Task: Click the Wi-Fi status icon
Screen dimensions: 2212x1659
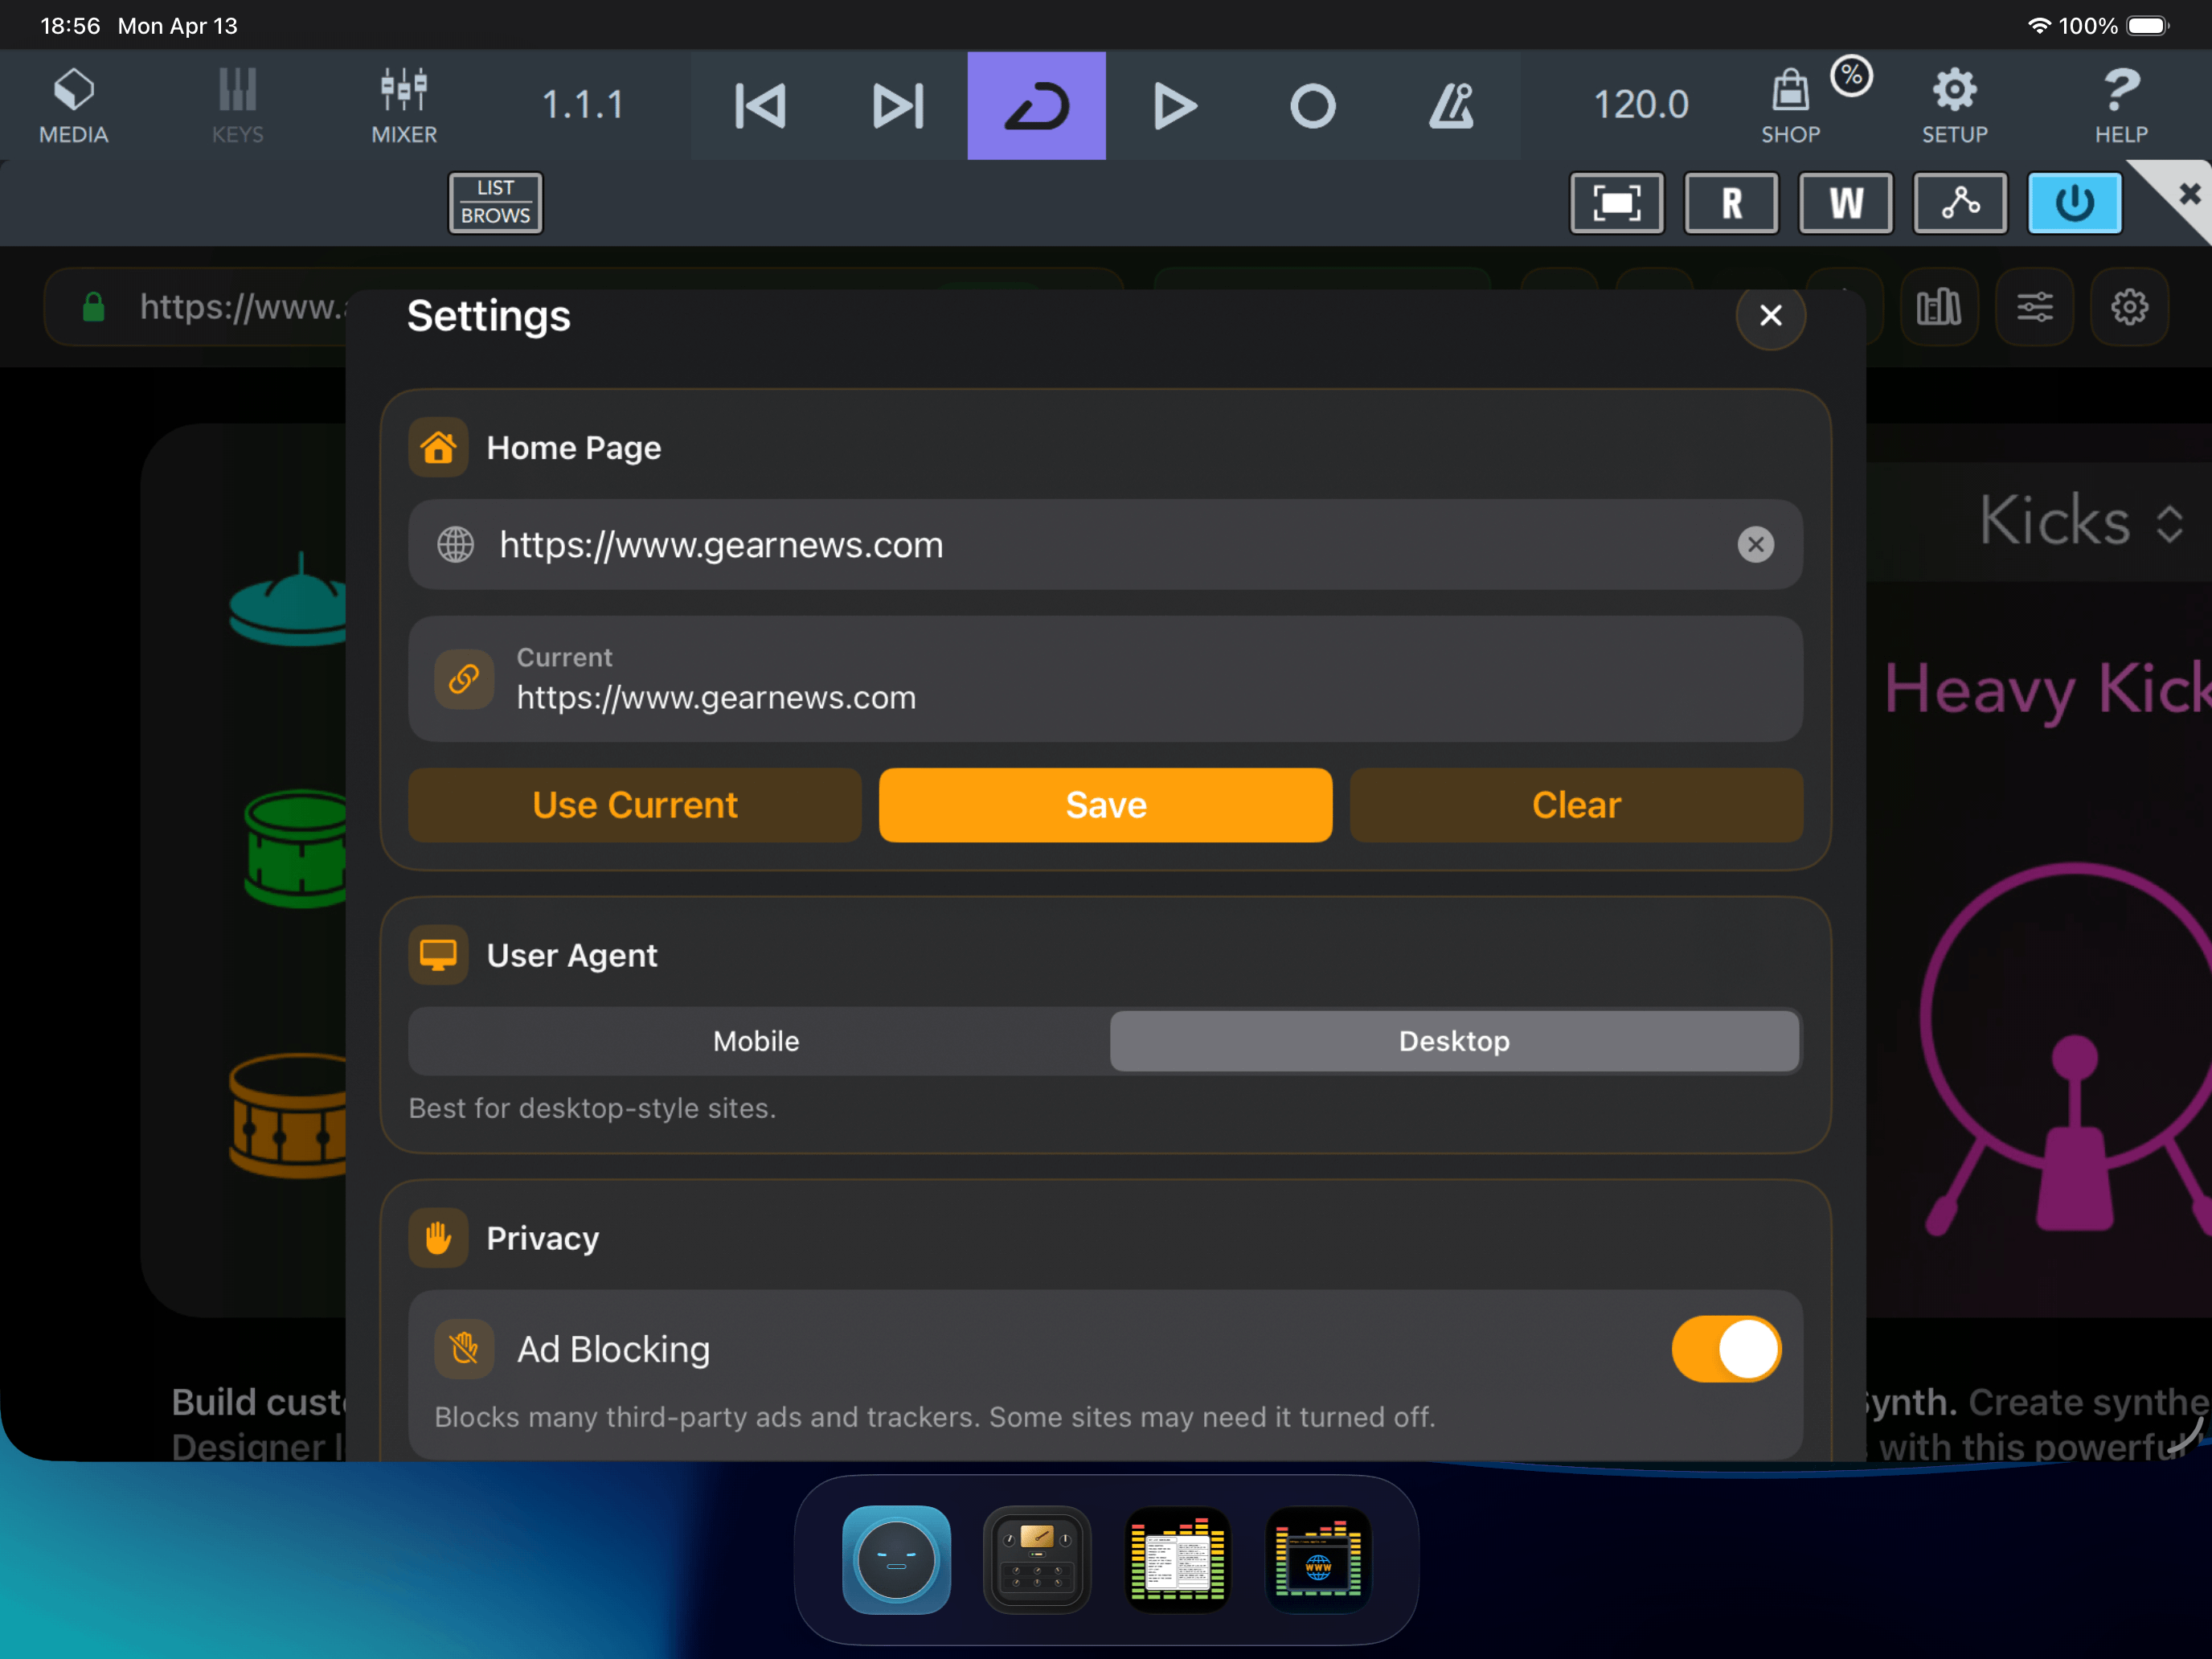Action: [2039, 26]
